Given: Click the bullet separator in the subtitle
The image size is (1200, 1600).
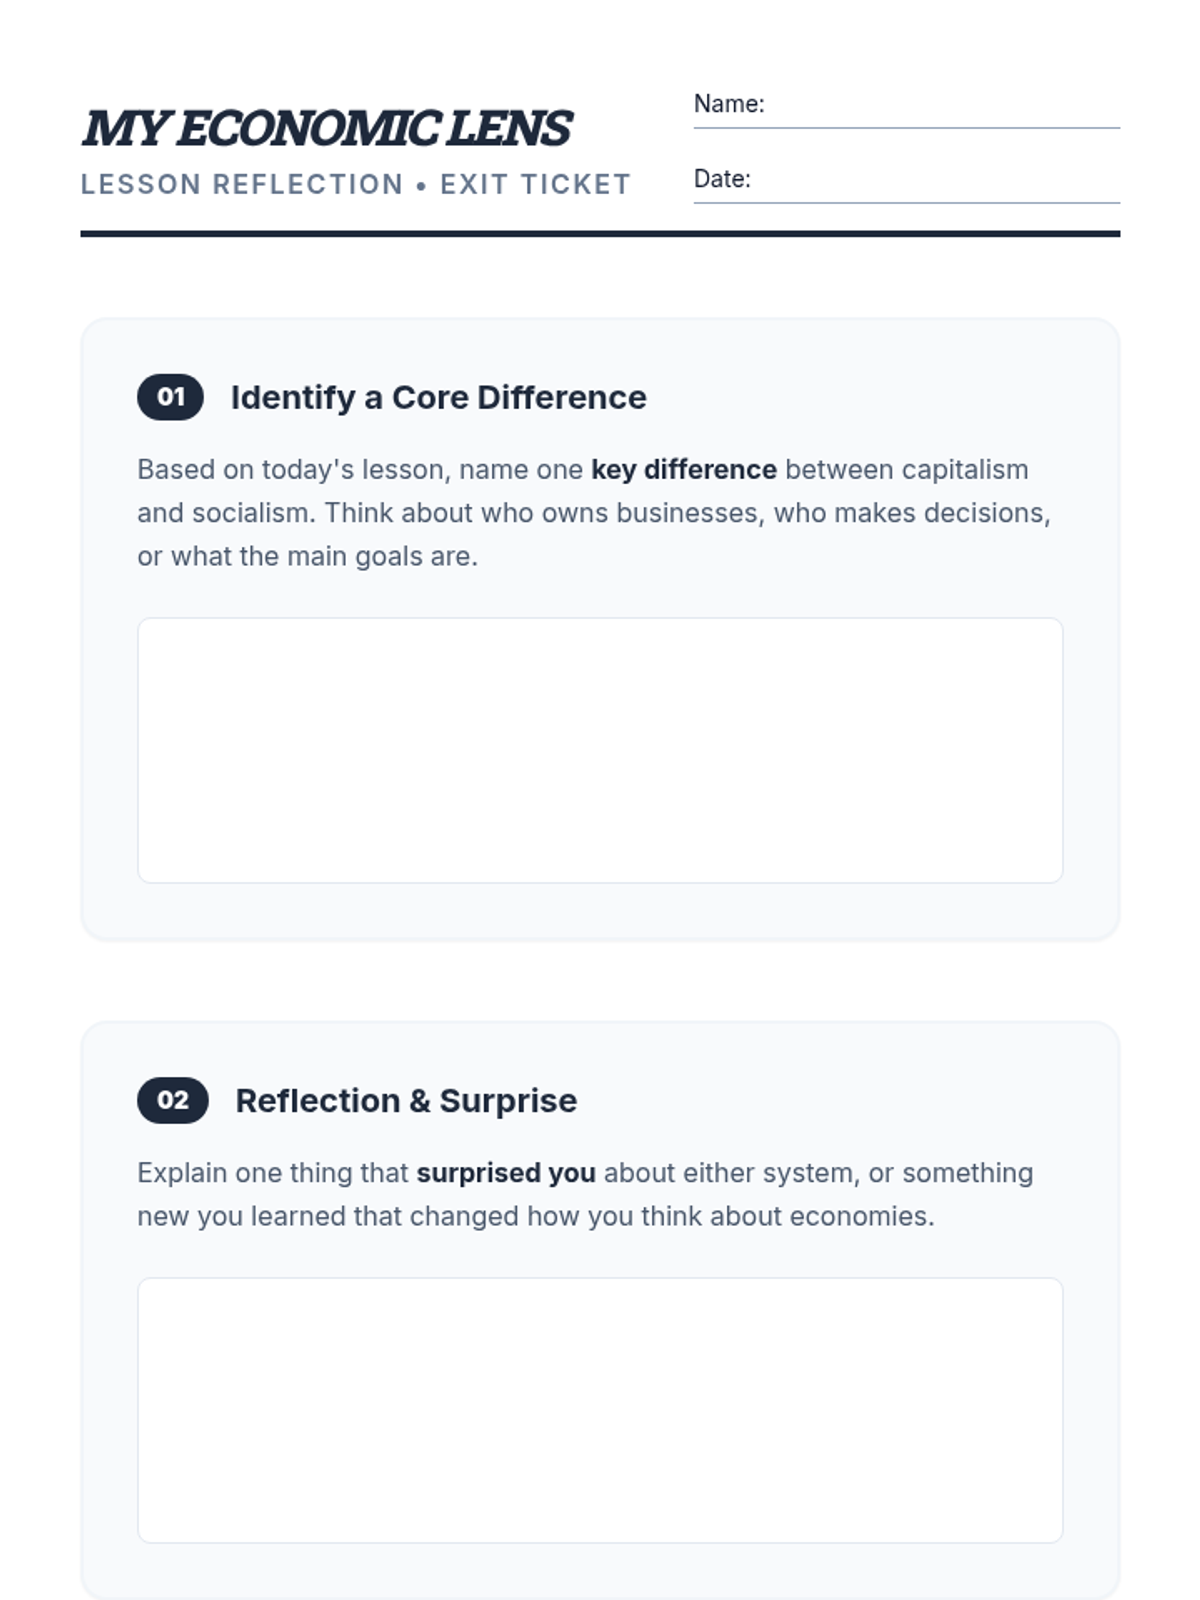Looking at the screenshot, I should [421, 186].
